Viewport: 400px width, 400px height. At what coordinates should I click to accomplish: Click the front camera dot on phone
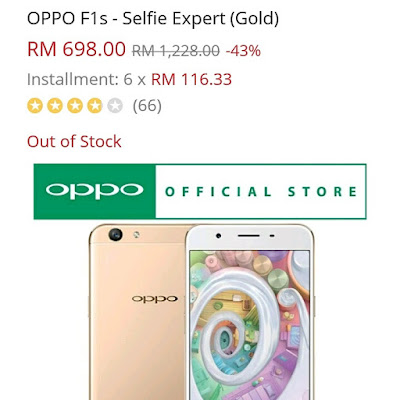pos(218,236)
